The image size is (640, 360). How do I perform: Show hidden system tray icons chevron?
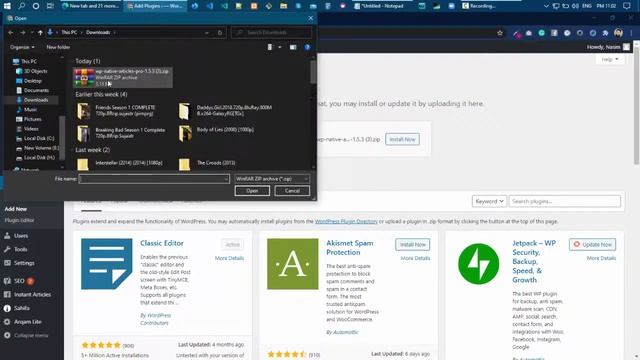point(546,6)
